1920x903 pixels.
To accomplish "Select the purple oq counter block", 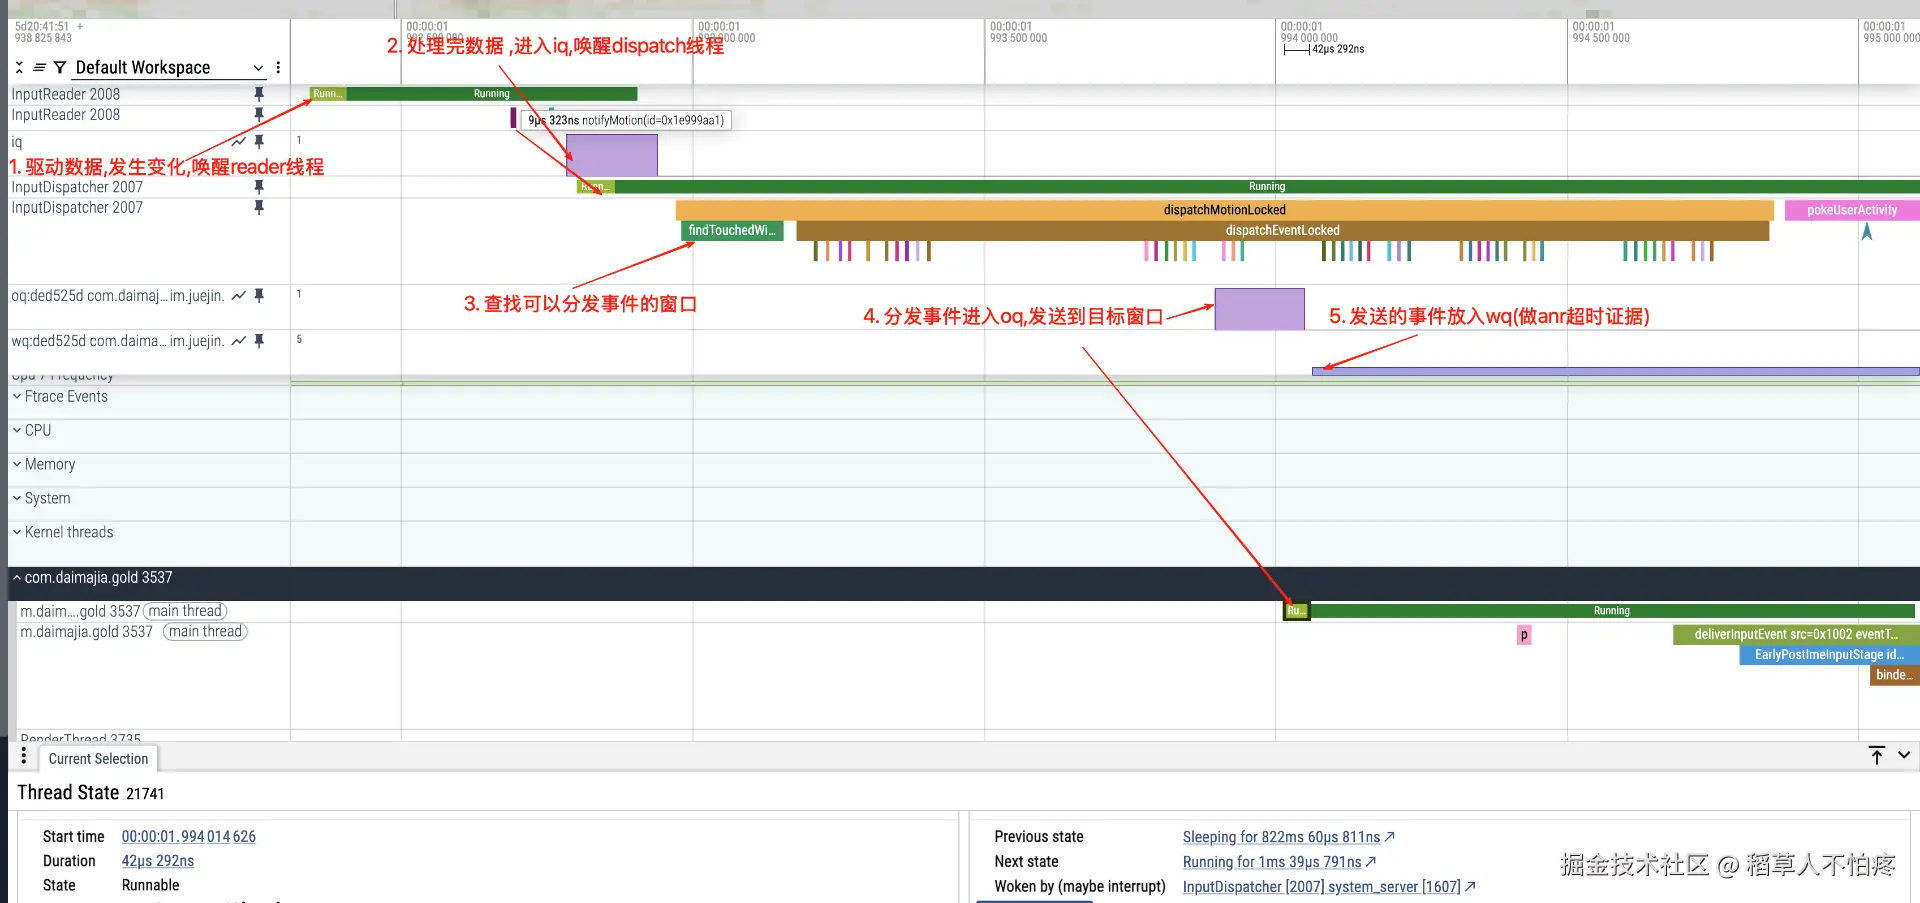I will [1260, 309].
